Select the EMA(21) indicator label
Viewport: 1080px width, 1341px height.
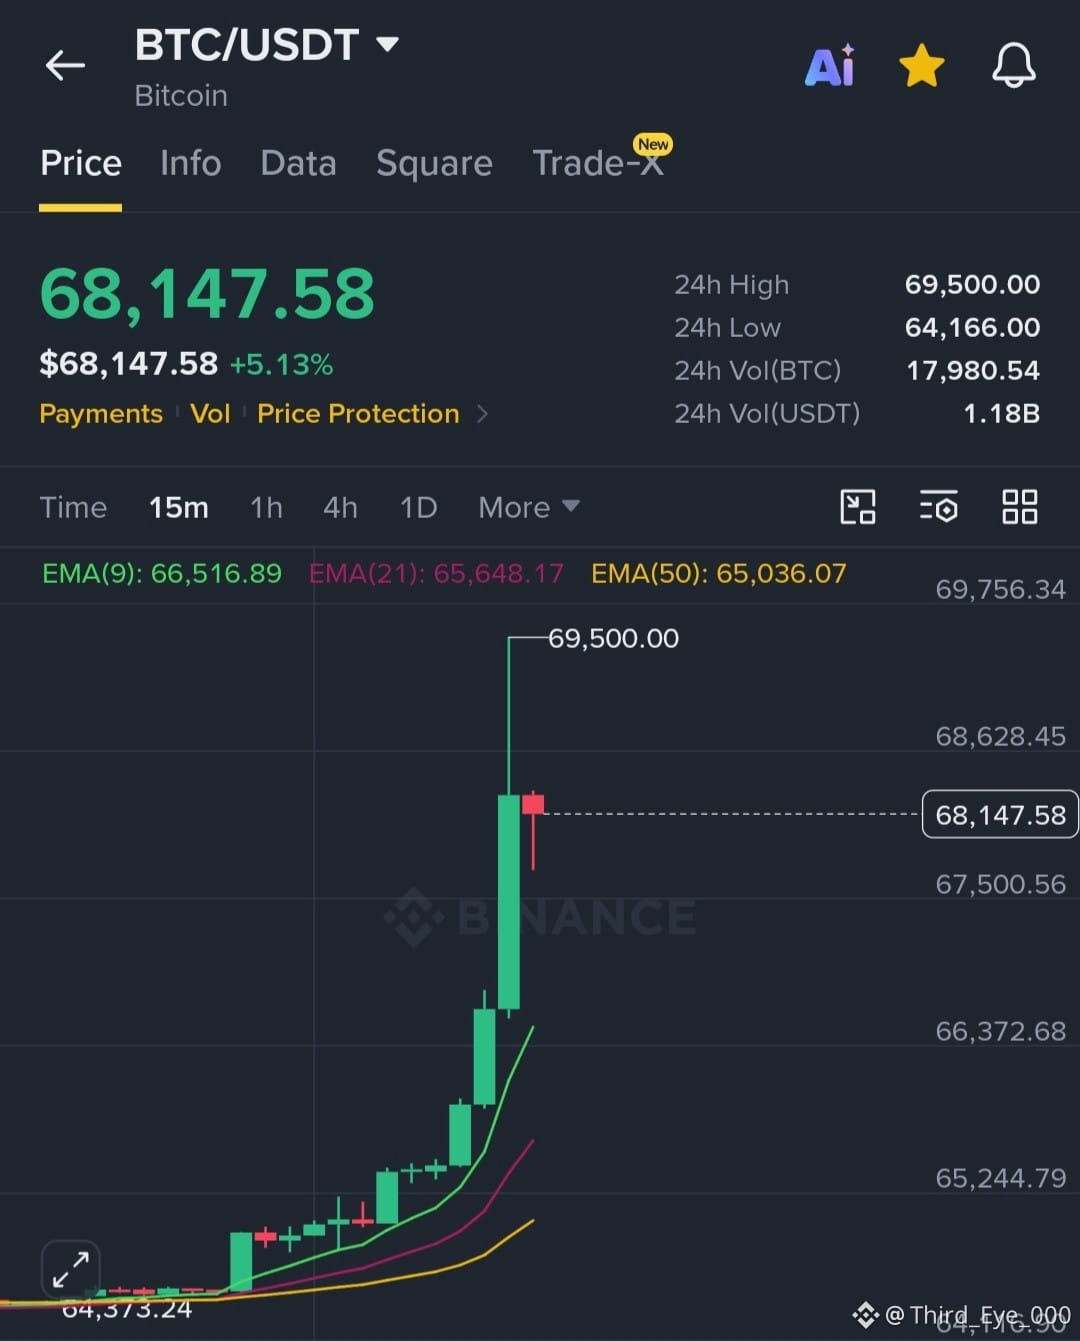click(436, 573)
